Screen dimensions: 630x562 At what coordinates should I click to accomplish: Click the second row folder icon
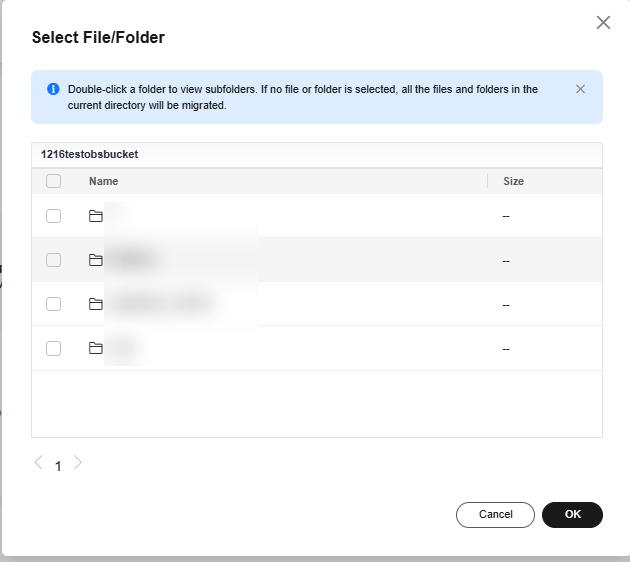pyautogui.click(x=96, y=260)
